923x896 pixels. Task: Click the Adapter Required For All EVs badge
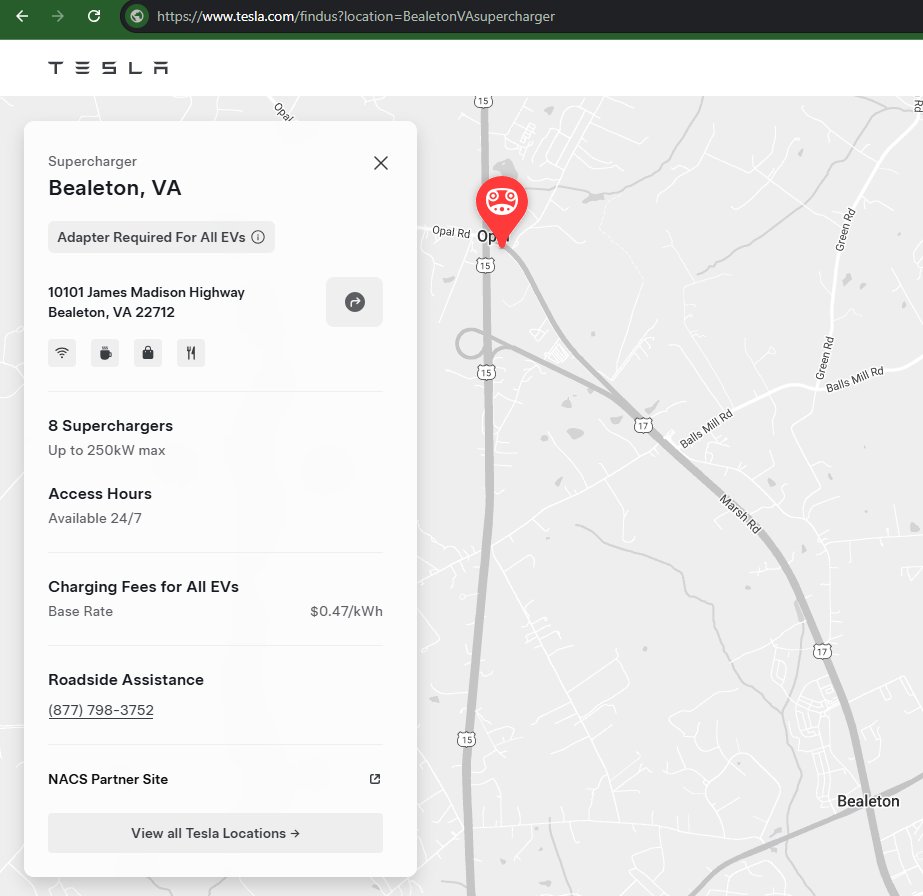[161, 237]
